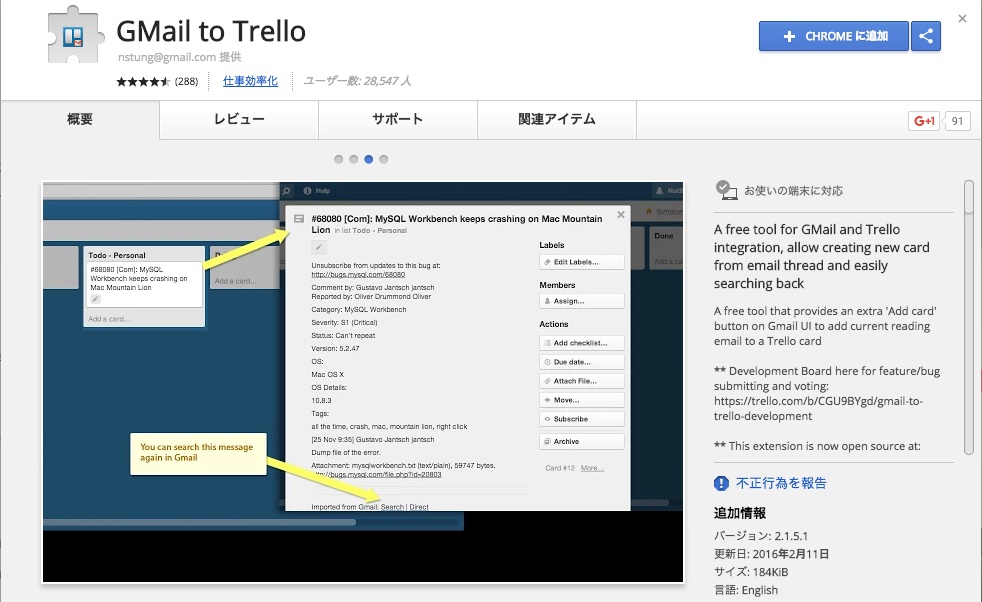Select the first screenshot carousel dot
Image resolution: width=982 pixels, height=602 pixels.
click(x=339, y=159)
